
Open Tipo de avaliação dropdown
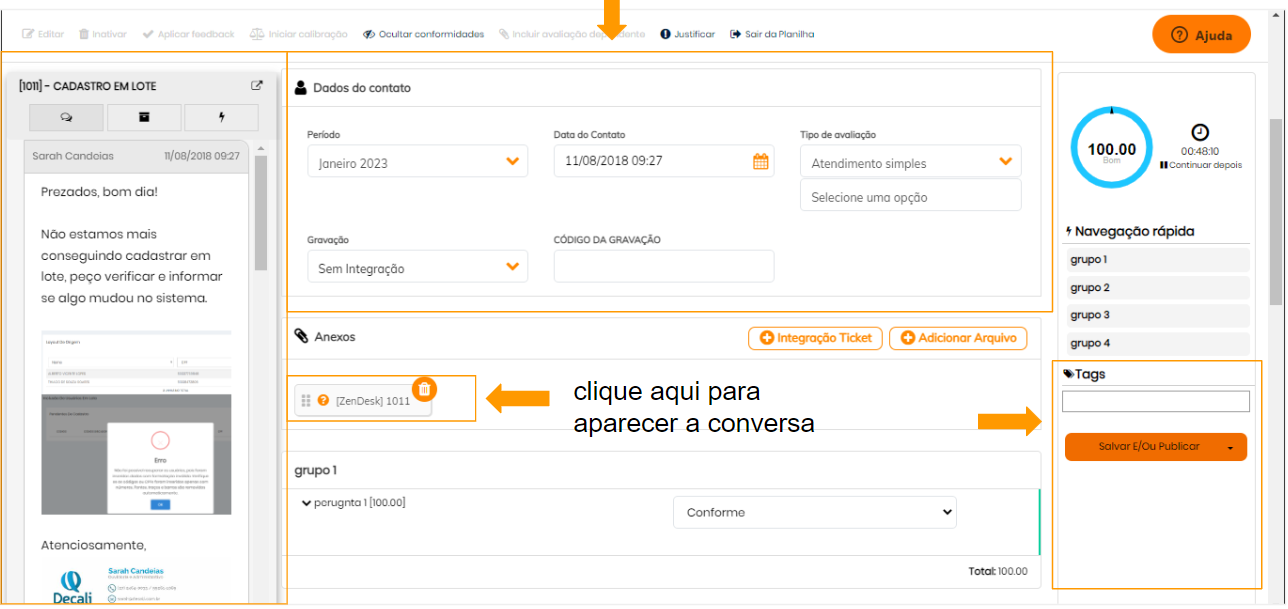pyautogui.click(x=910, y=162)
